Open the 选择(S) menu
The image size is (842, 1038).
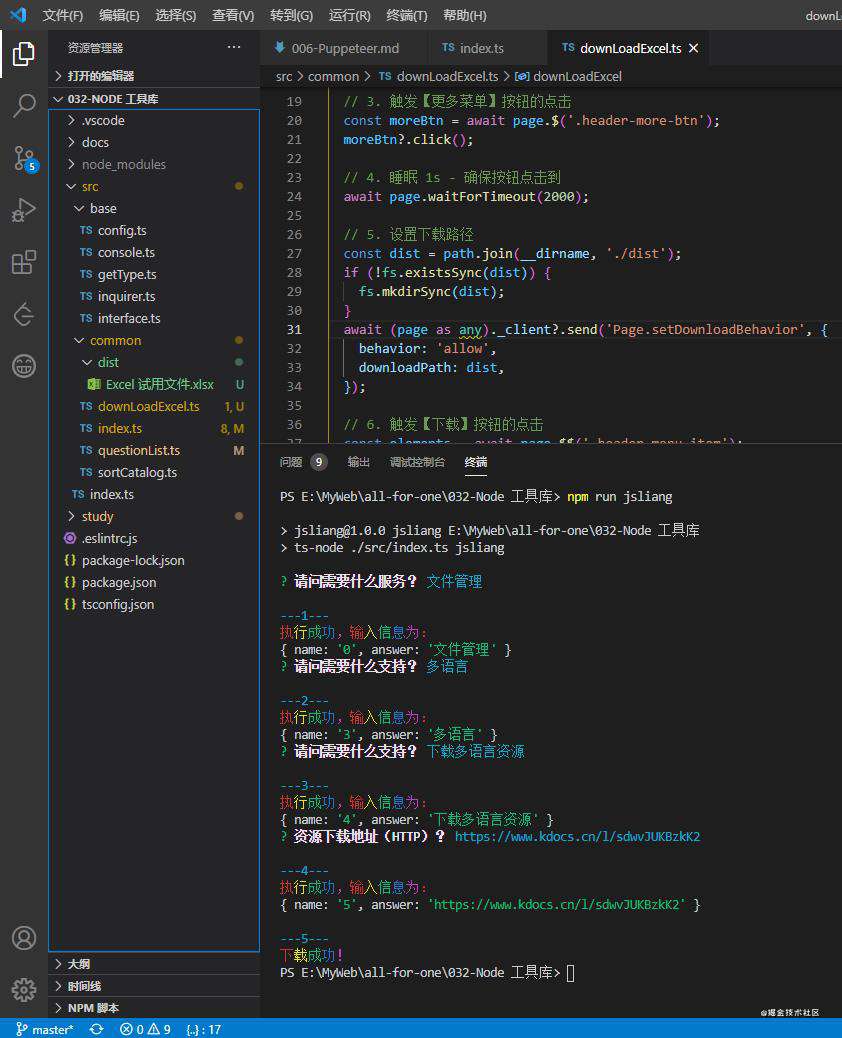(175, 15)
